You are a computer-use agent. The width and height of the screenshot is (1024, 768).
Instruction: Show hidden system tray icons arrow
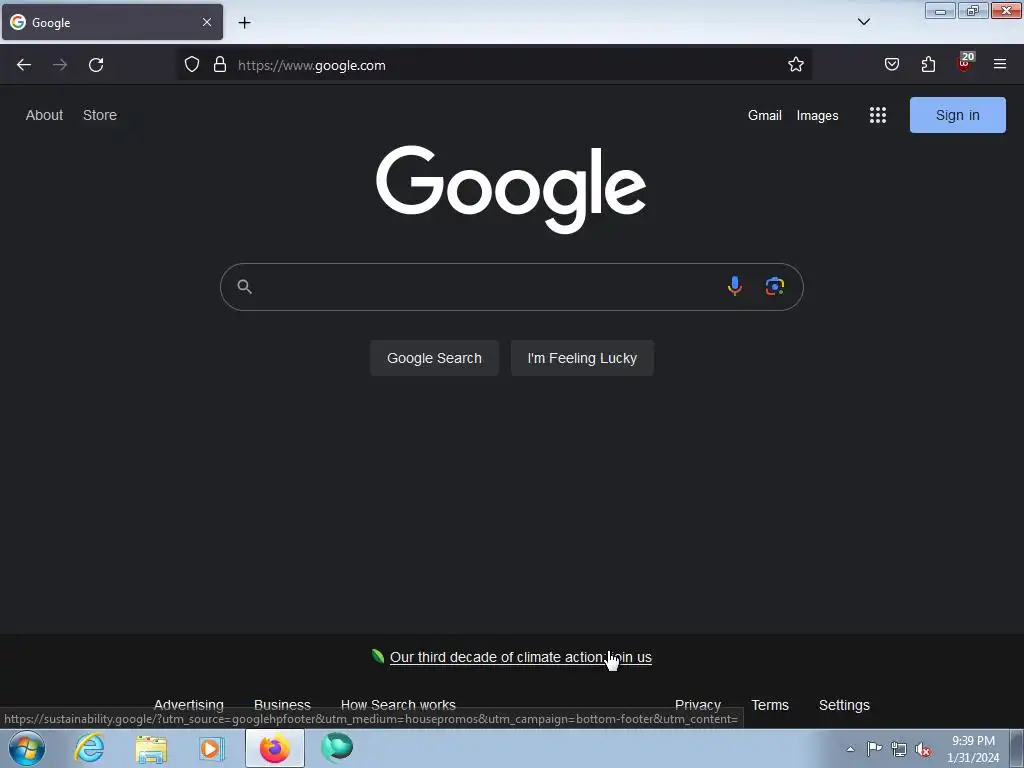click(x=850, y=749)
